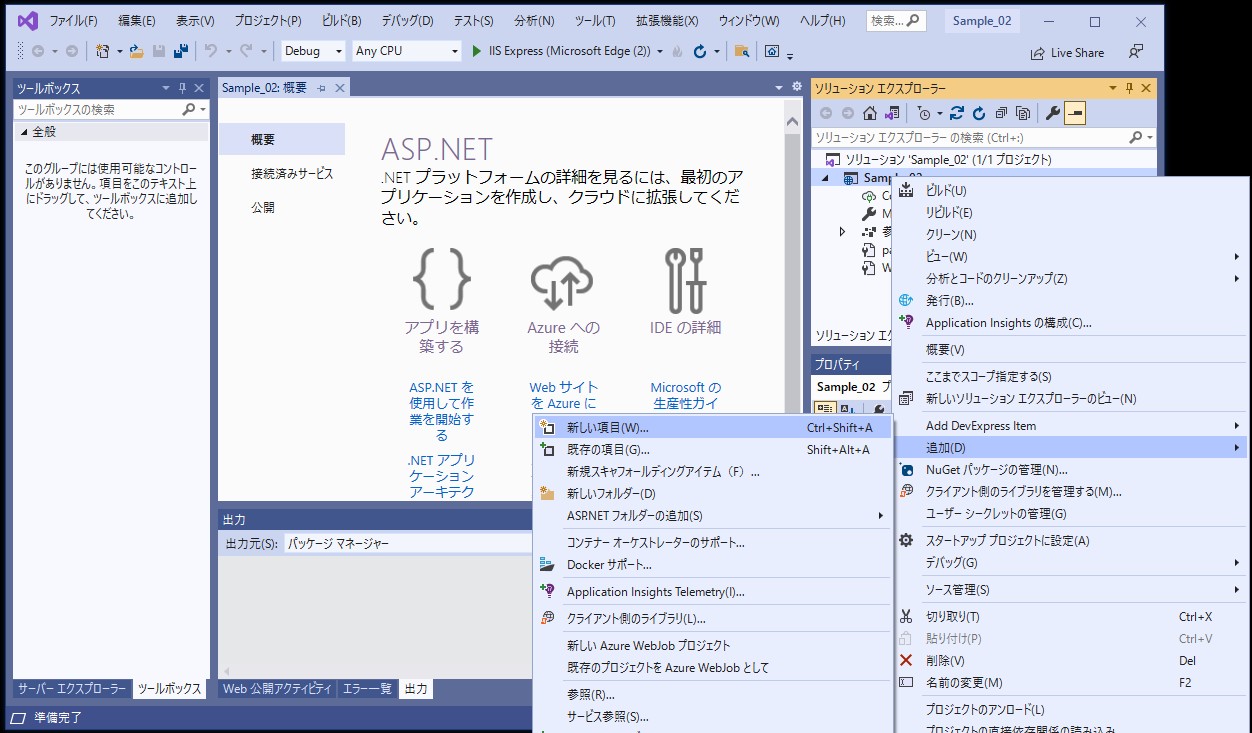Select 新しい項目(W)... from the submenu
The width and height of the screenshot is (1252, 733).
[x=607, y=428]
